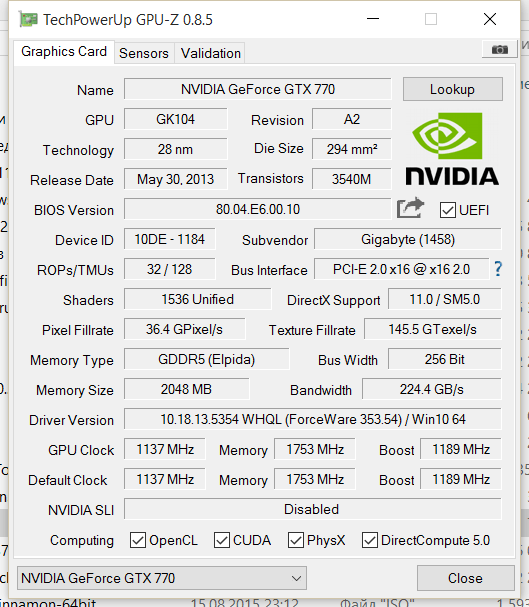Toggle the UEFI checkbox
This screenshot has width=529, height=607.
pos(447,210)
